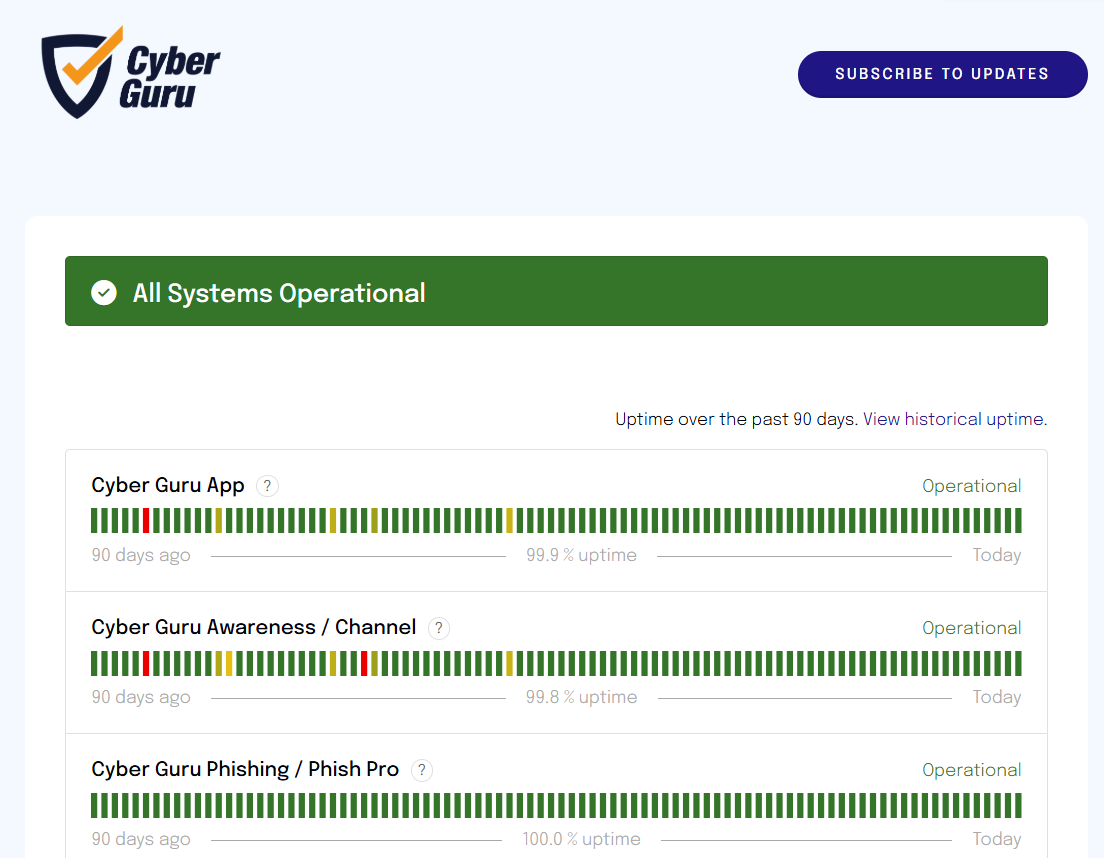Select red outage bar in Cyber Guru App timeline
The height and width of the screenshot is (858, 1104).
146,521
